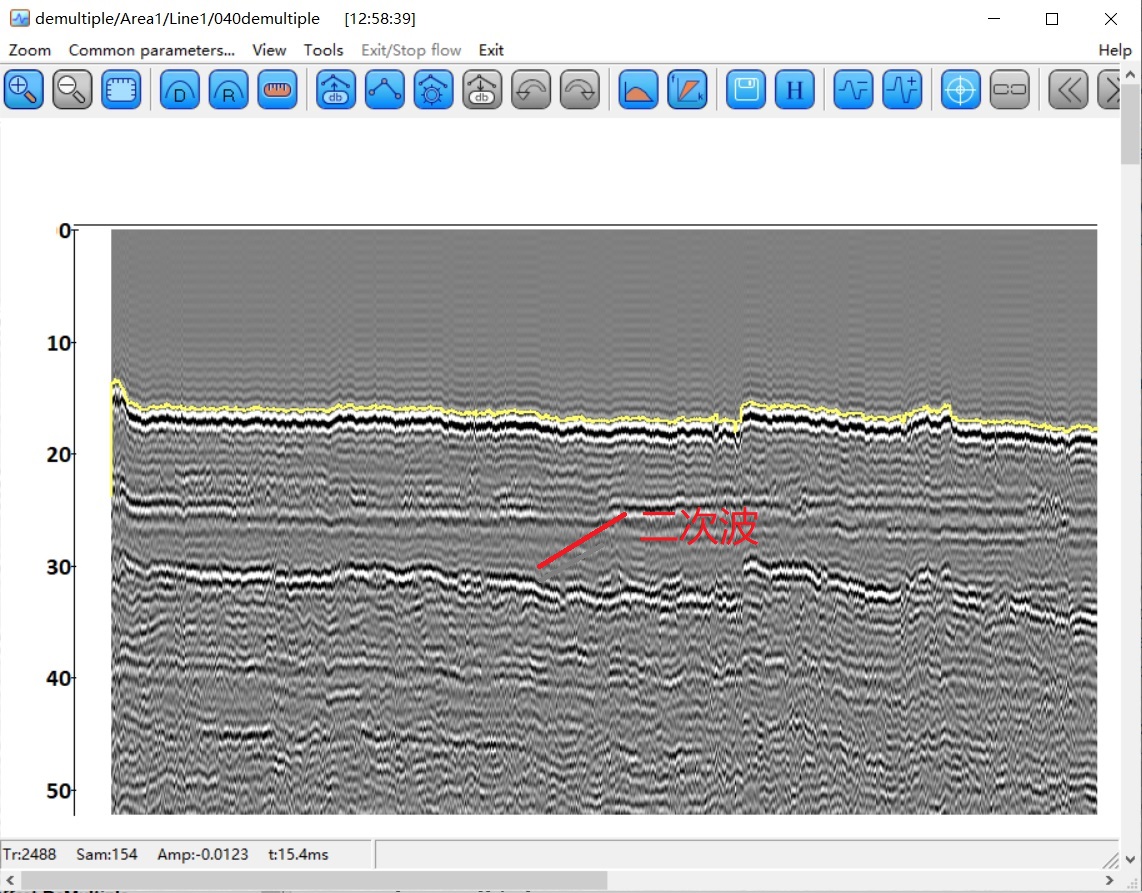Click the vertical scrollbar thumb
This screenshot has height=893, width=1142.
coord(1130,124)
